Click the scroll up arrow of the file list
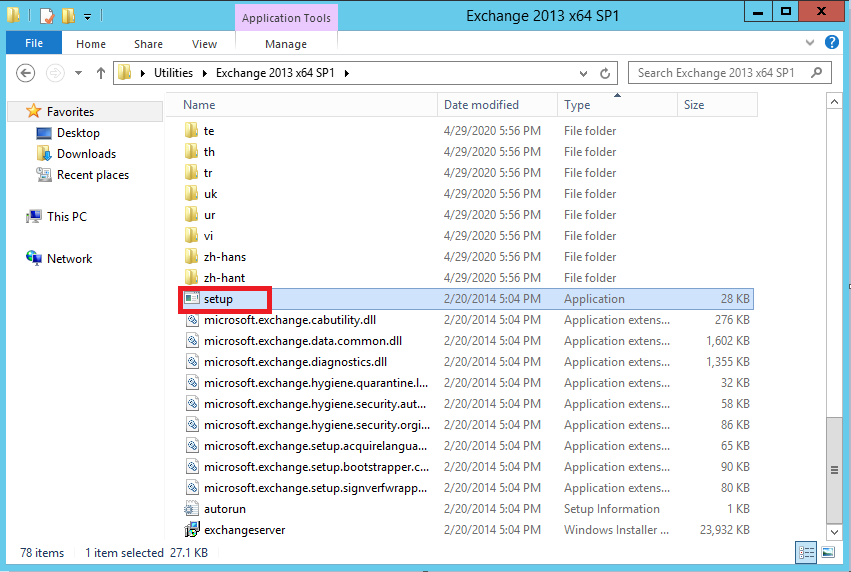Viewport: 851px width, 572px height. click(834, 101)
